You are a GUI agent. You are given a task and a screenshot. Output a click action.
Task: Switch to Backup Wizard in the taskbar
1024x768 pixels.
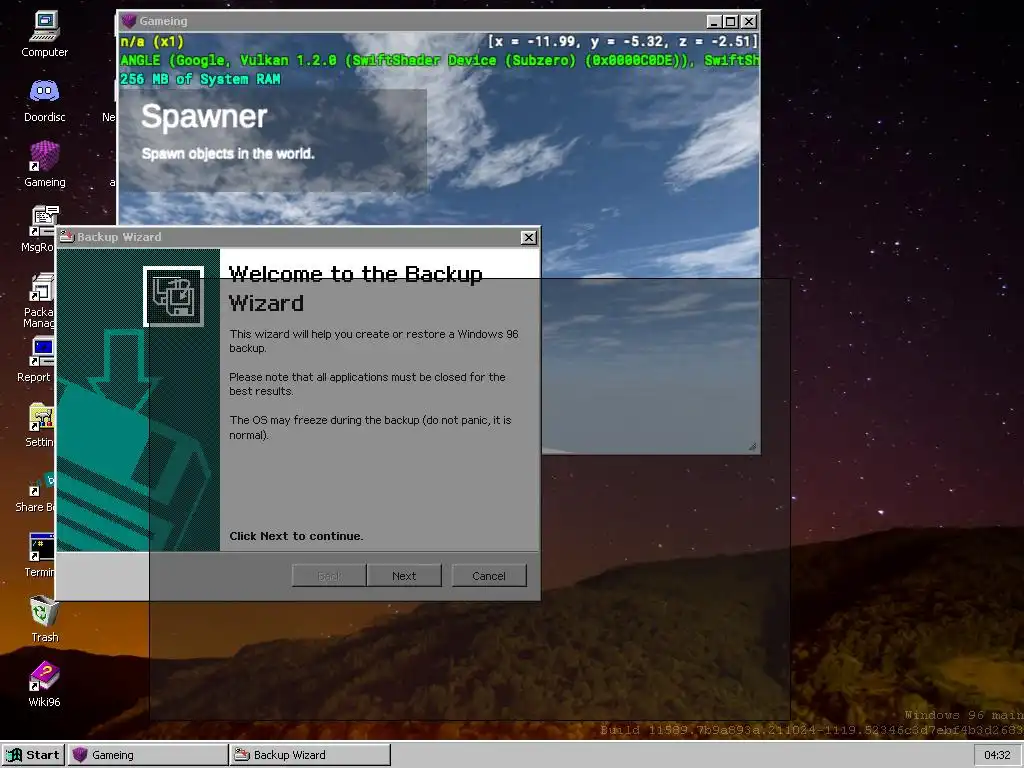coord(310,755)
